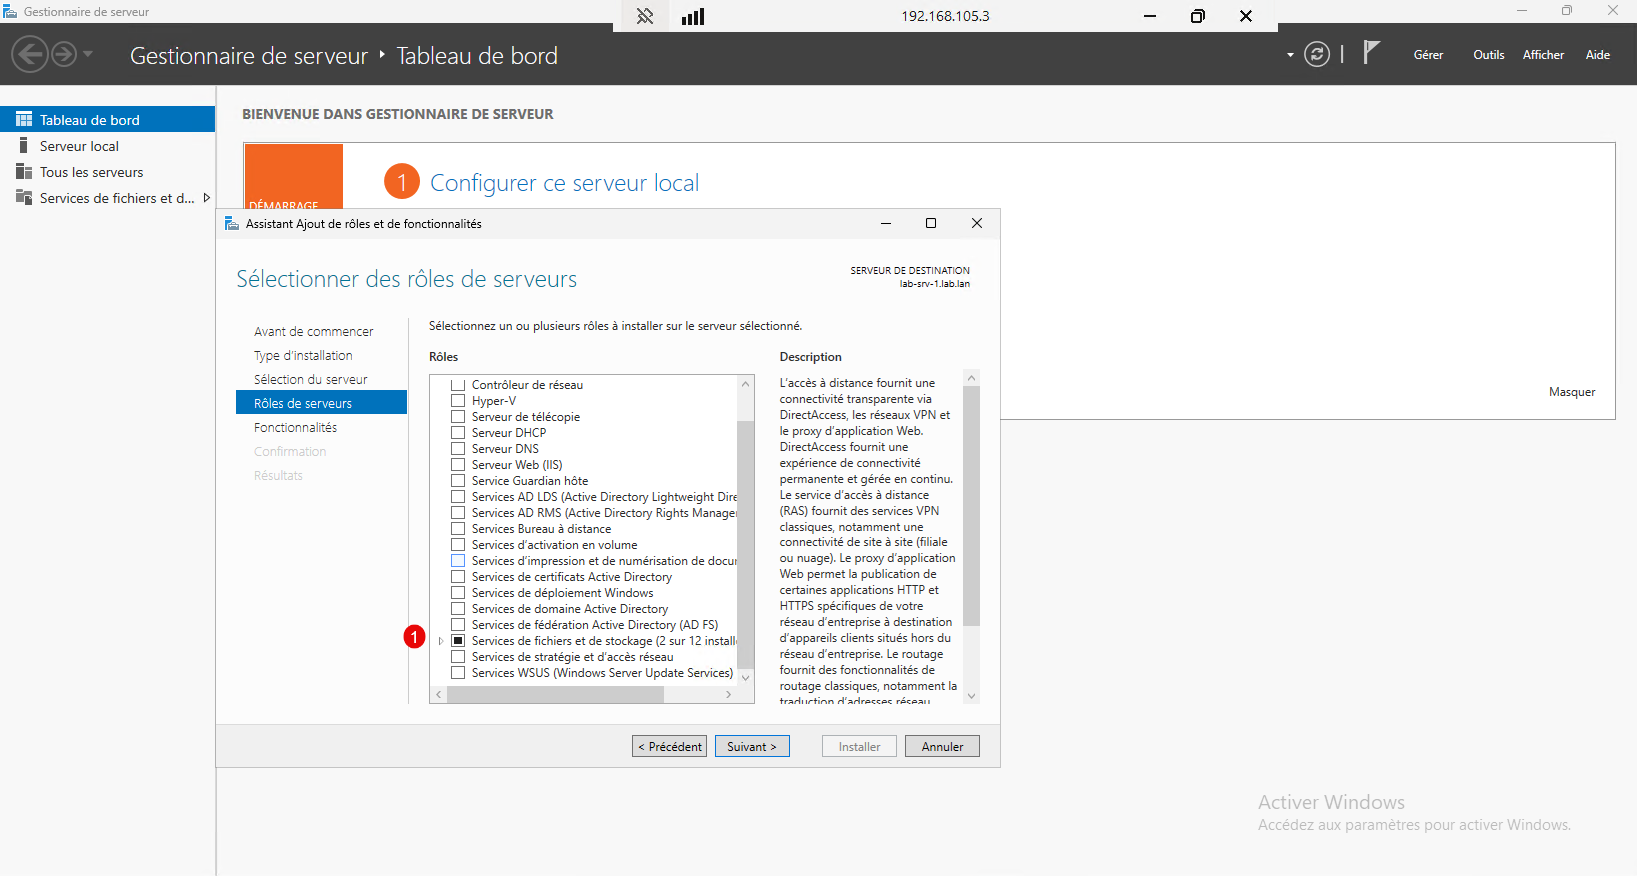Go to Fonctionnalités wizard step
Viewport: 1637px width, 876px height.
click(295, 427)
